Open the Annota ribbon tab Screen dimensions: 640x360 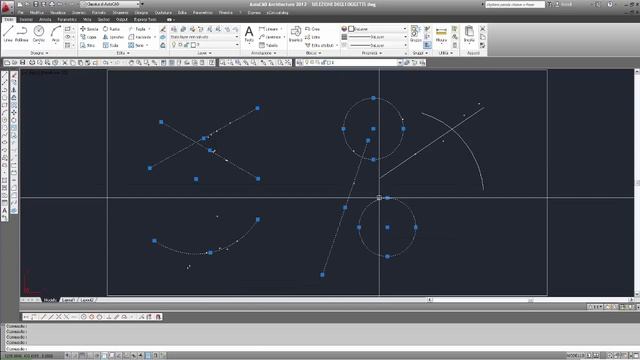point(45,19)
